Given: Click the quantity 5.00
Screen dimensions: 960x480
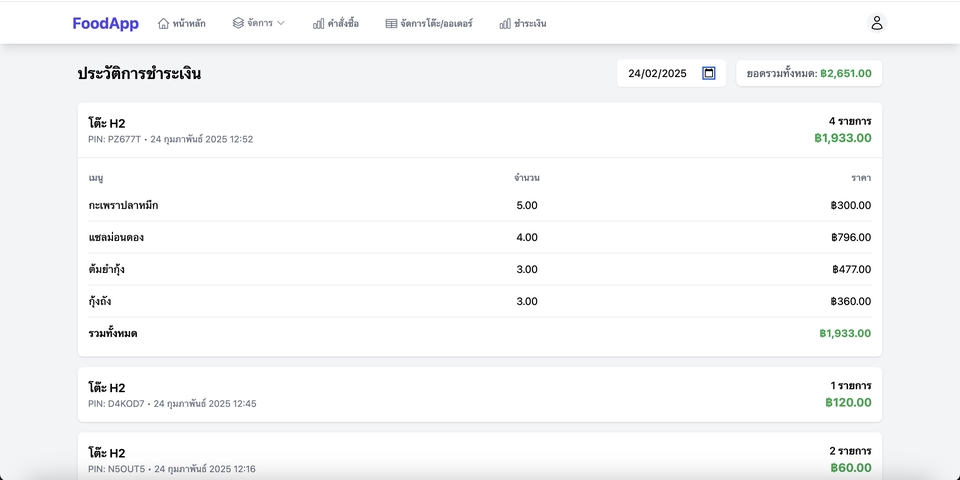Looking at the screenshot, I should coord(527,206).
